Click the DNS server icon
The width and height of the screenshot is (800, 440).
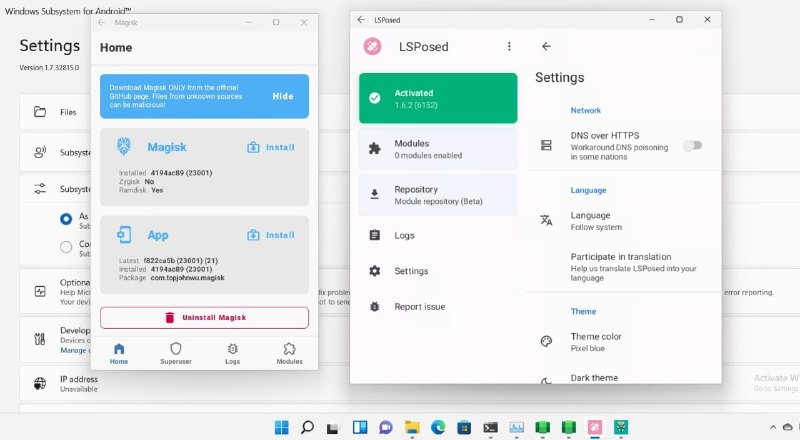[x=546, y=145]
